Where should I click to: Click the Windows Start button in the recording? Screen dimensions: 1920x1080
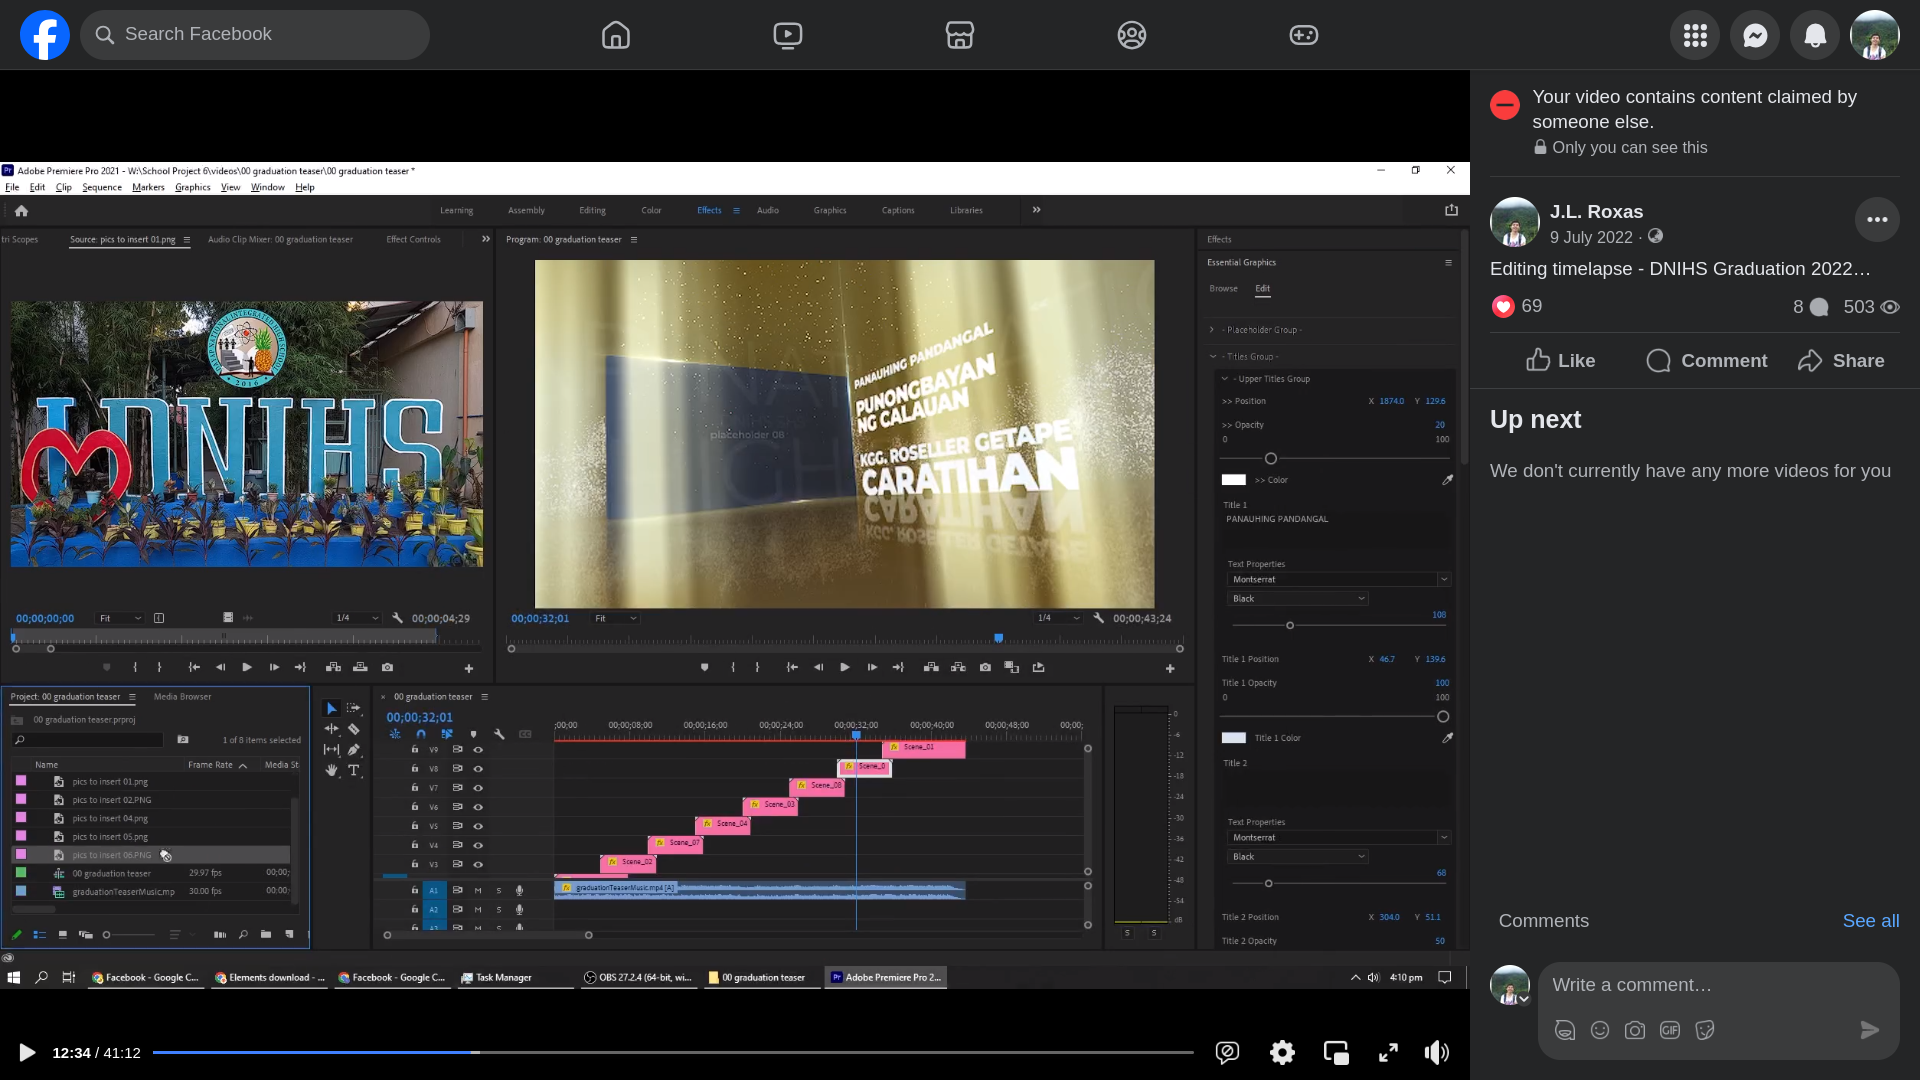[x=14, y=977]
